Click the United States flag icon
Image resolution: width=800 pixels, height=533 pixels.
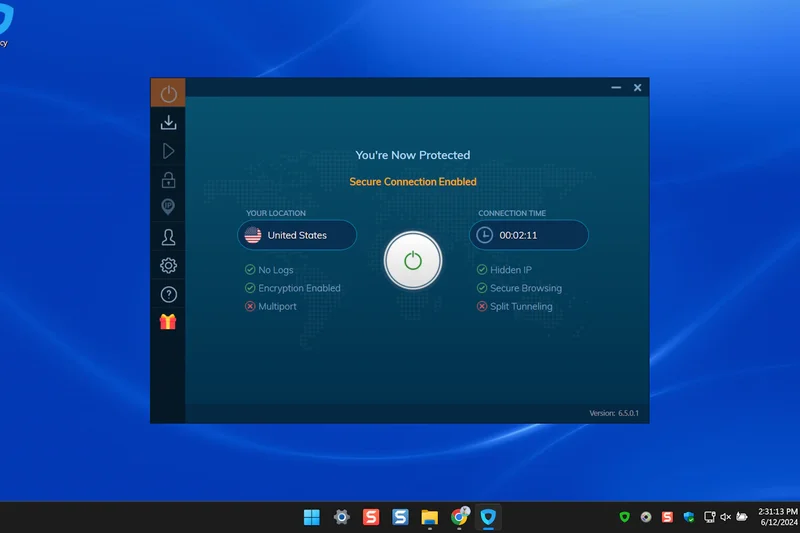pos(253,235)
